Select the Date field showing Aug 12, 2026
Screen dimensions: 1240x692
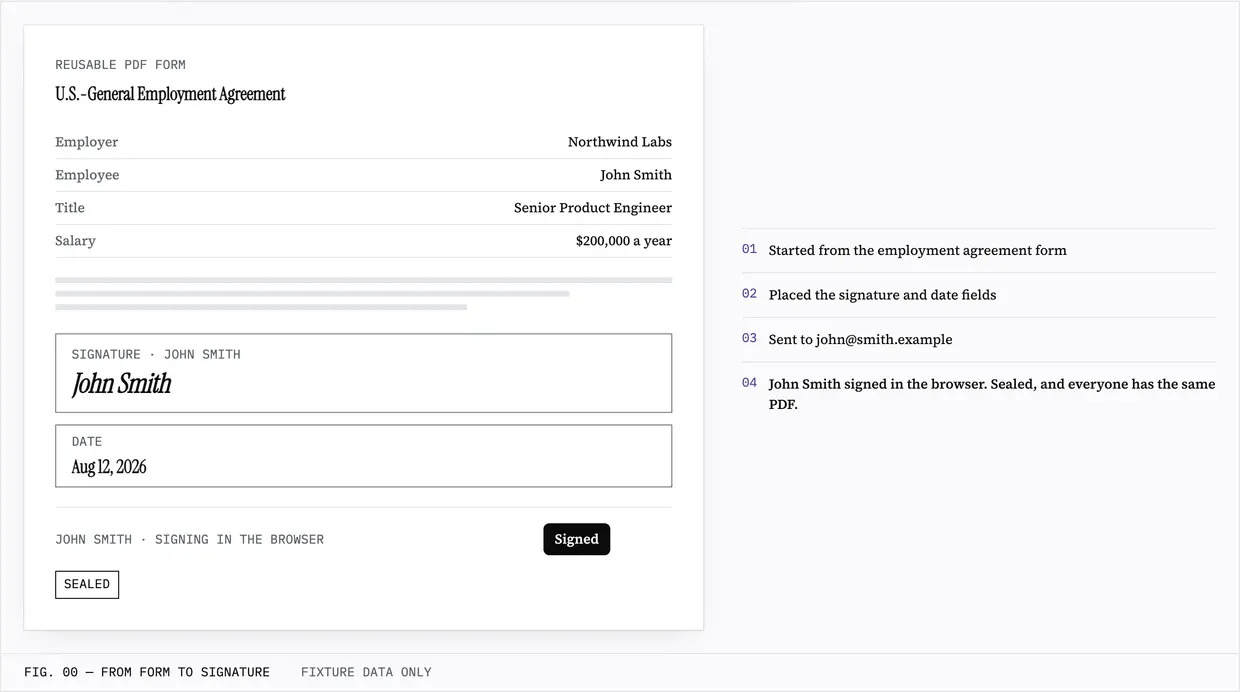[363, 456]
